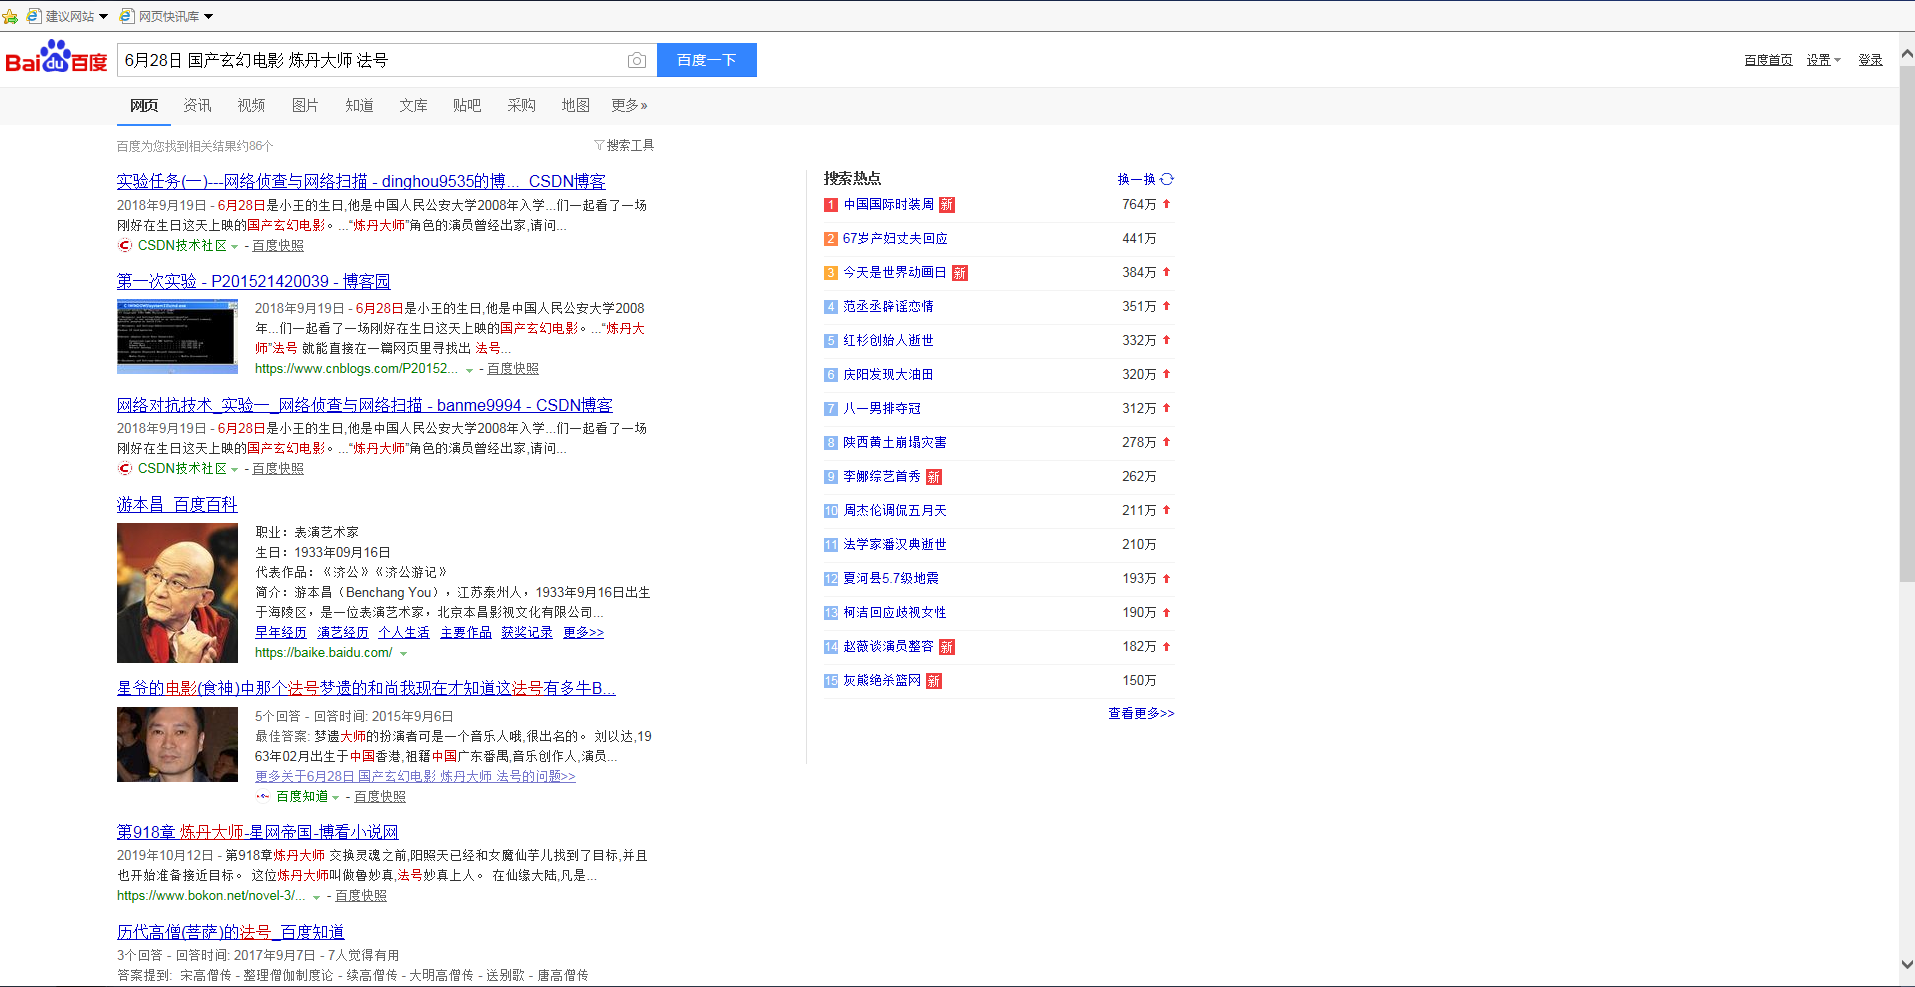
Task: Open hot search 夏河县5.7级地震
Action: pos(891,579)
